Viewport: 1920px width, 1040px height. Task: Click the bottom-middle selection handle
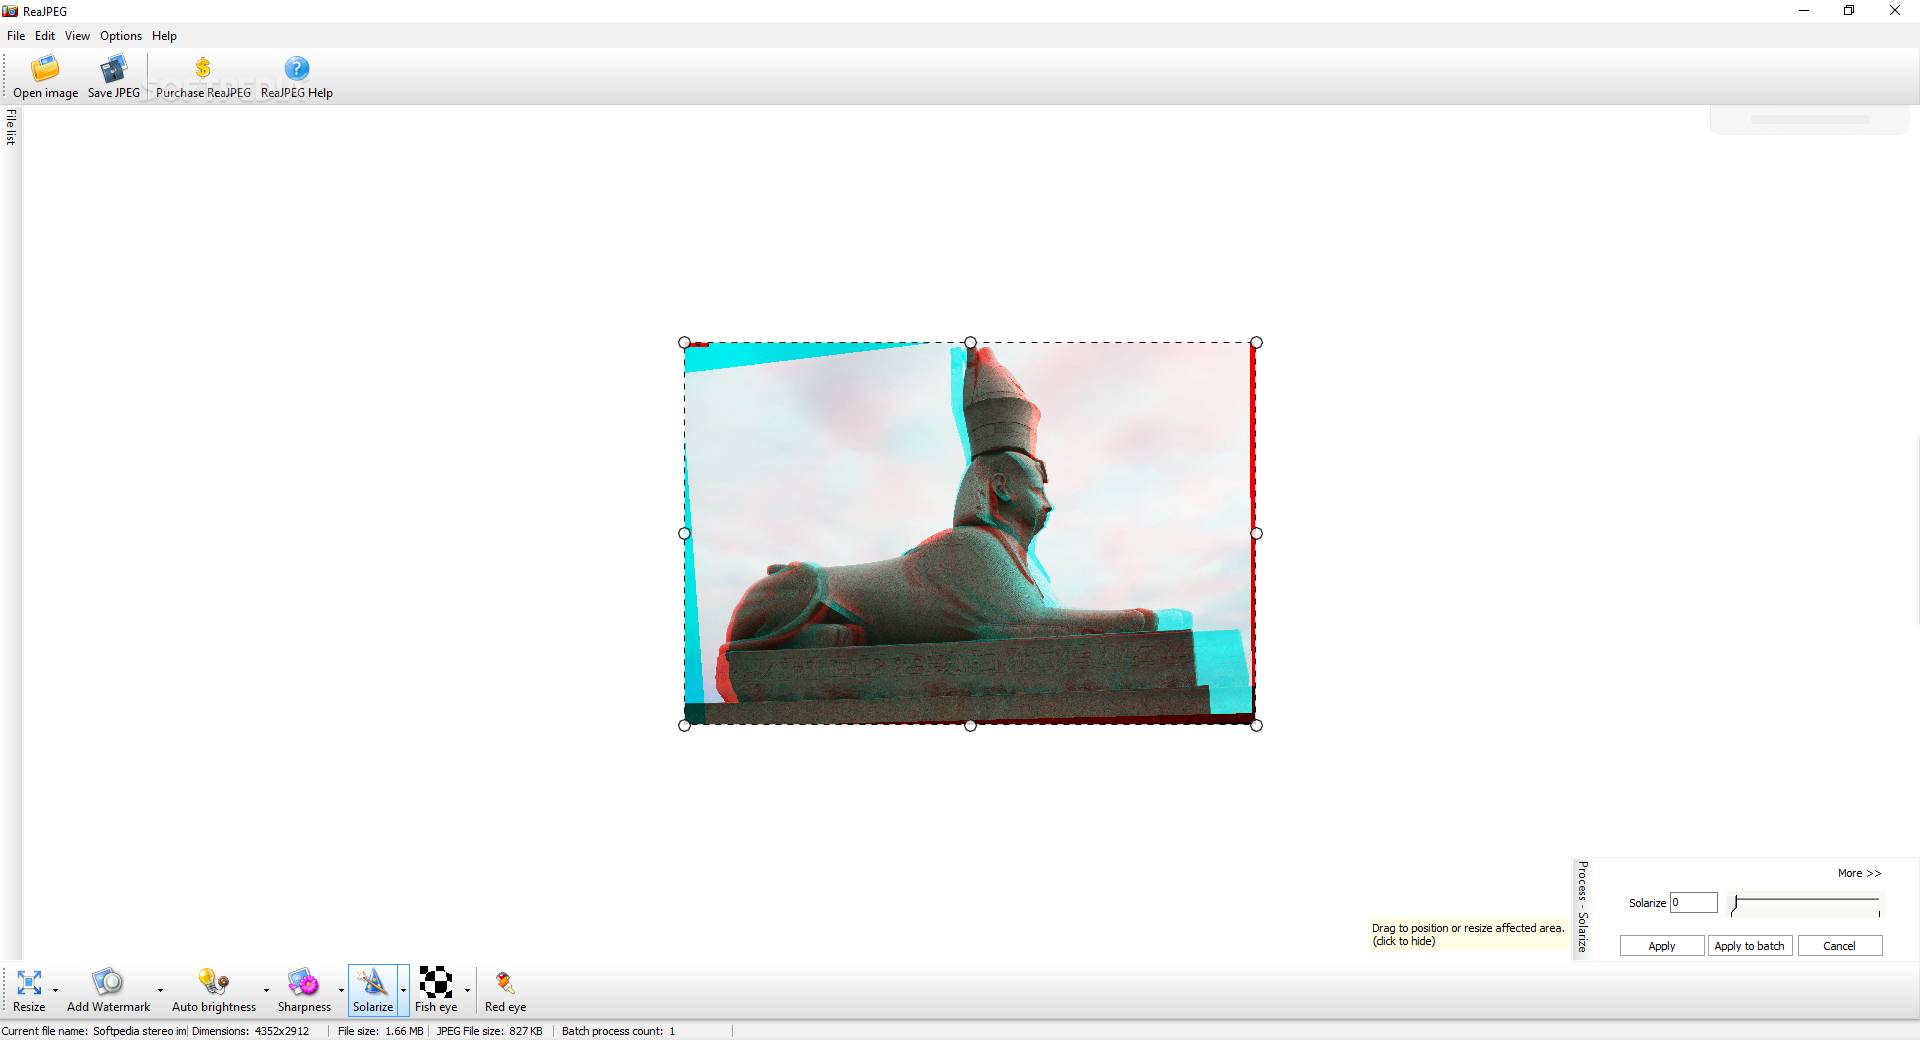[970, 725]
